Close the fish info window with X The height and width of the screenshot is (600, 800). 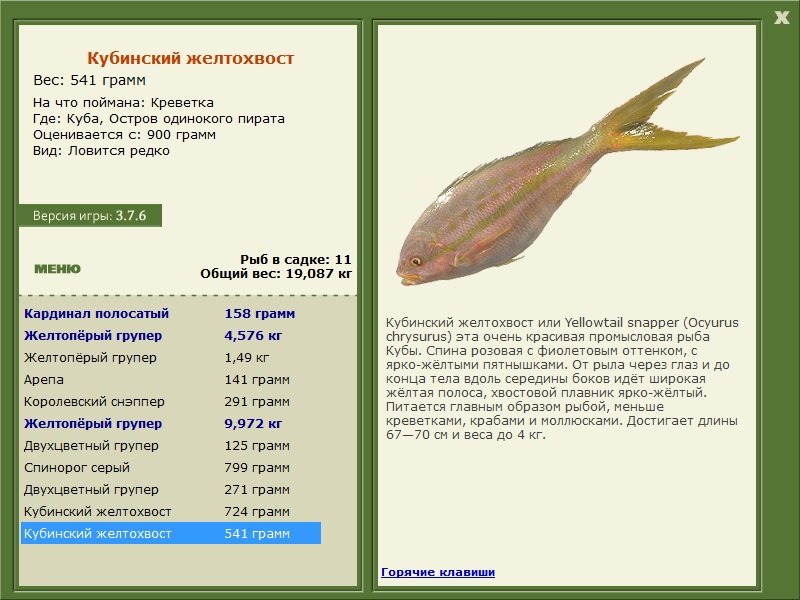[781, 18]
